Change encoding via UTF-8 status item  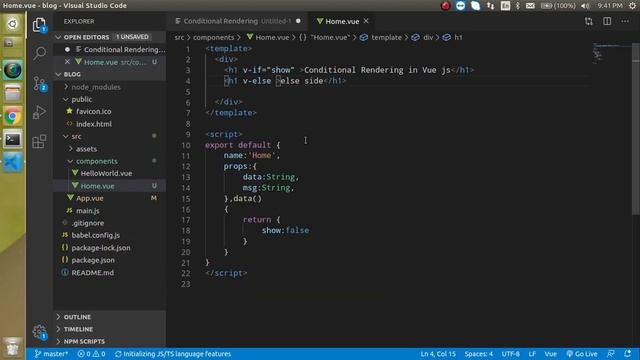pos(511,354)
